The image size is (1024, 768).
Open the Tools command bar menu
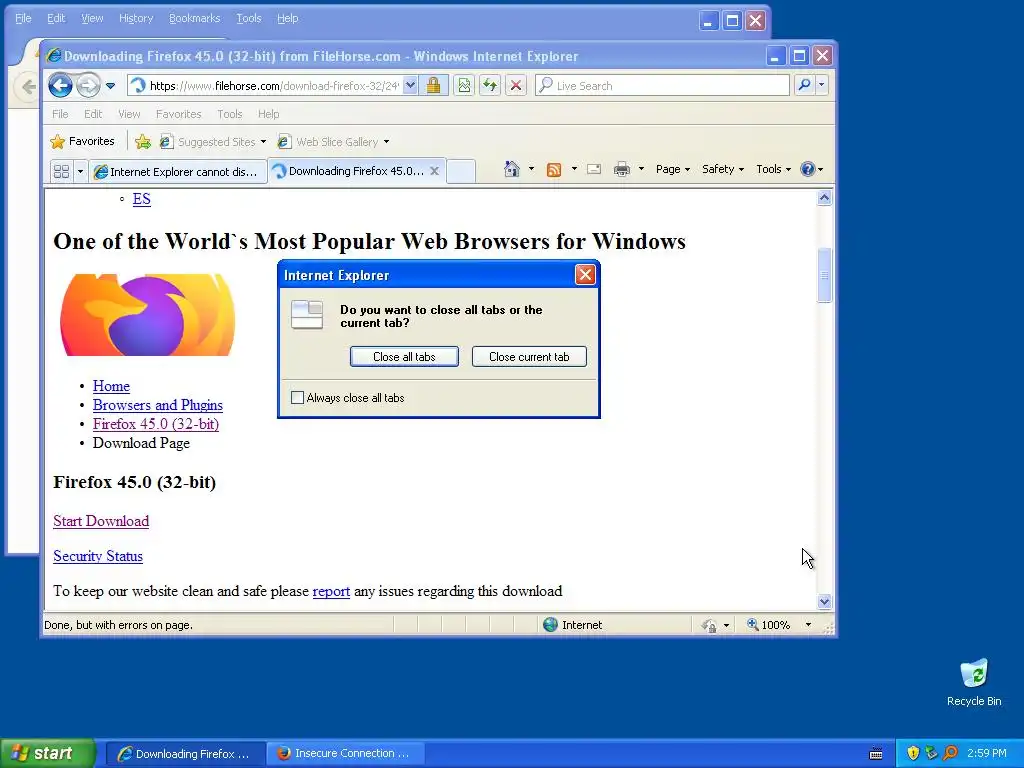coord(773,169)
